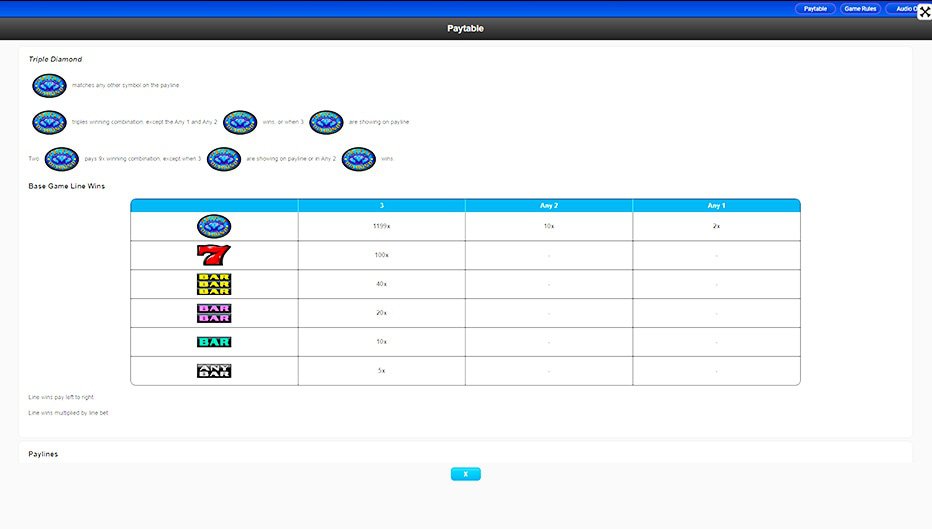
Task: Click the 'Paylines' section heading
Action: (43, 454)
